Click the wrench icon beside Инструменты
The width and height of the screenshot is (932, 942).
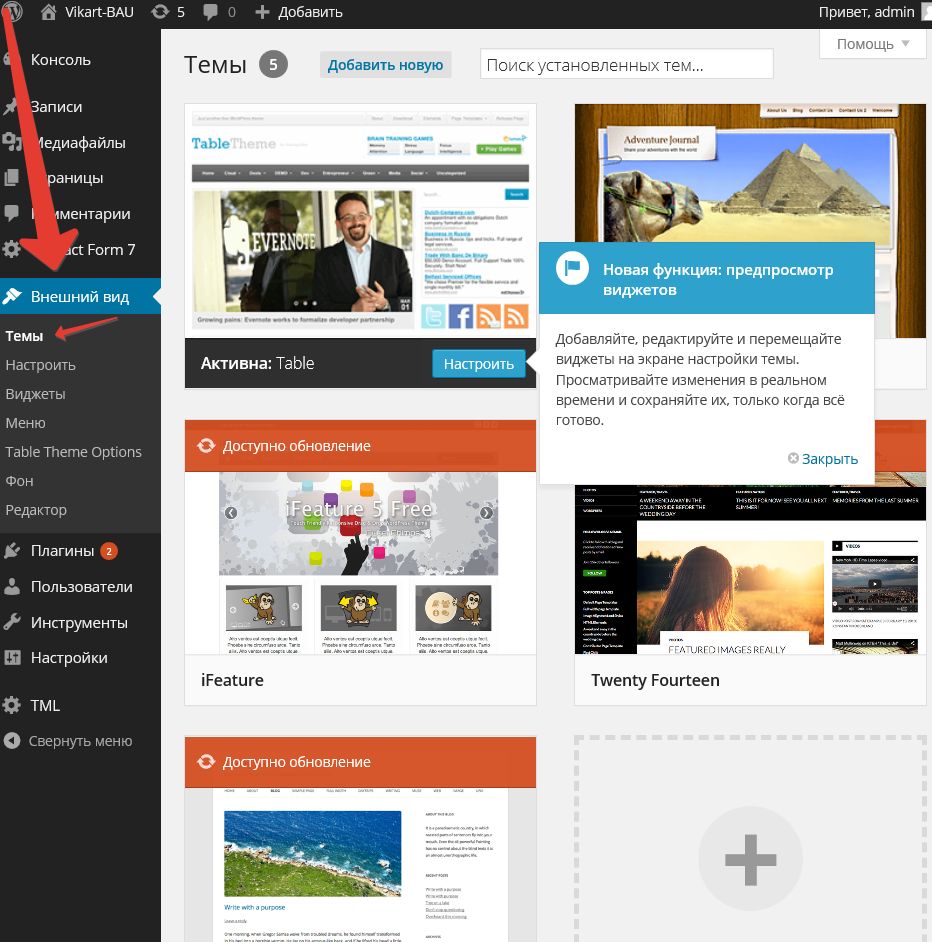click(x=12, y=622)
